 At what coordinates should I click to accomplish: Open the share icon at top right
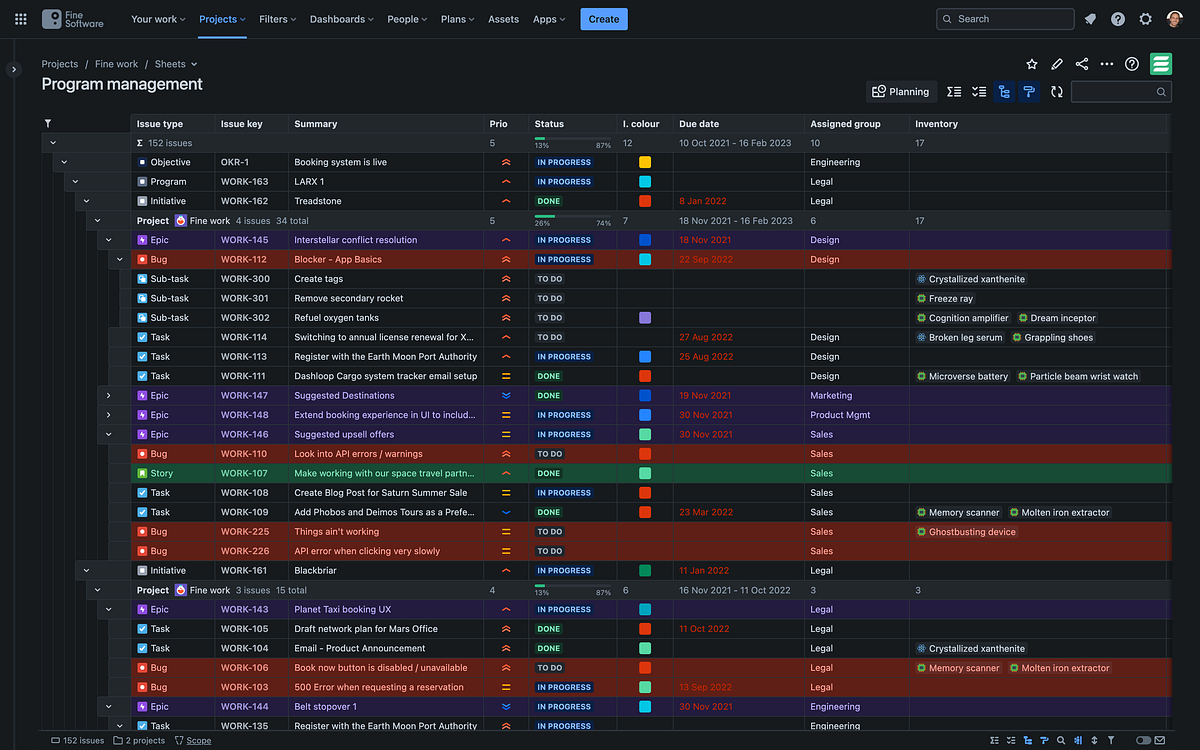tap(1081, 63)
